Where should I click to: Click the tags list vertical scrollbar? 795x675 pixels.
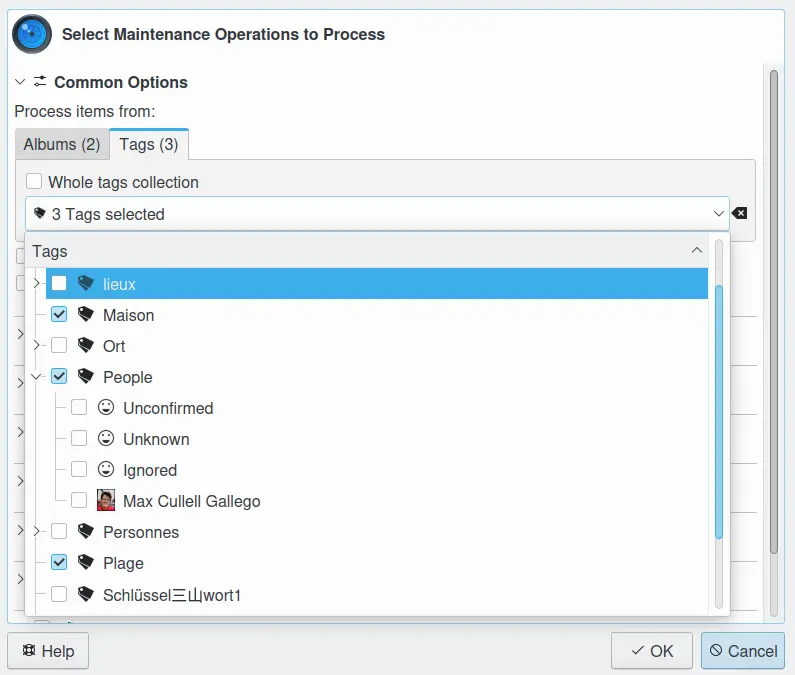pos(718,410)
